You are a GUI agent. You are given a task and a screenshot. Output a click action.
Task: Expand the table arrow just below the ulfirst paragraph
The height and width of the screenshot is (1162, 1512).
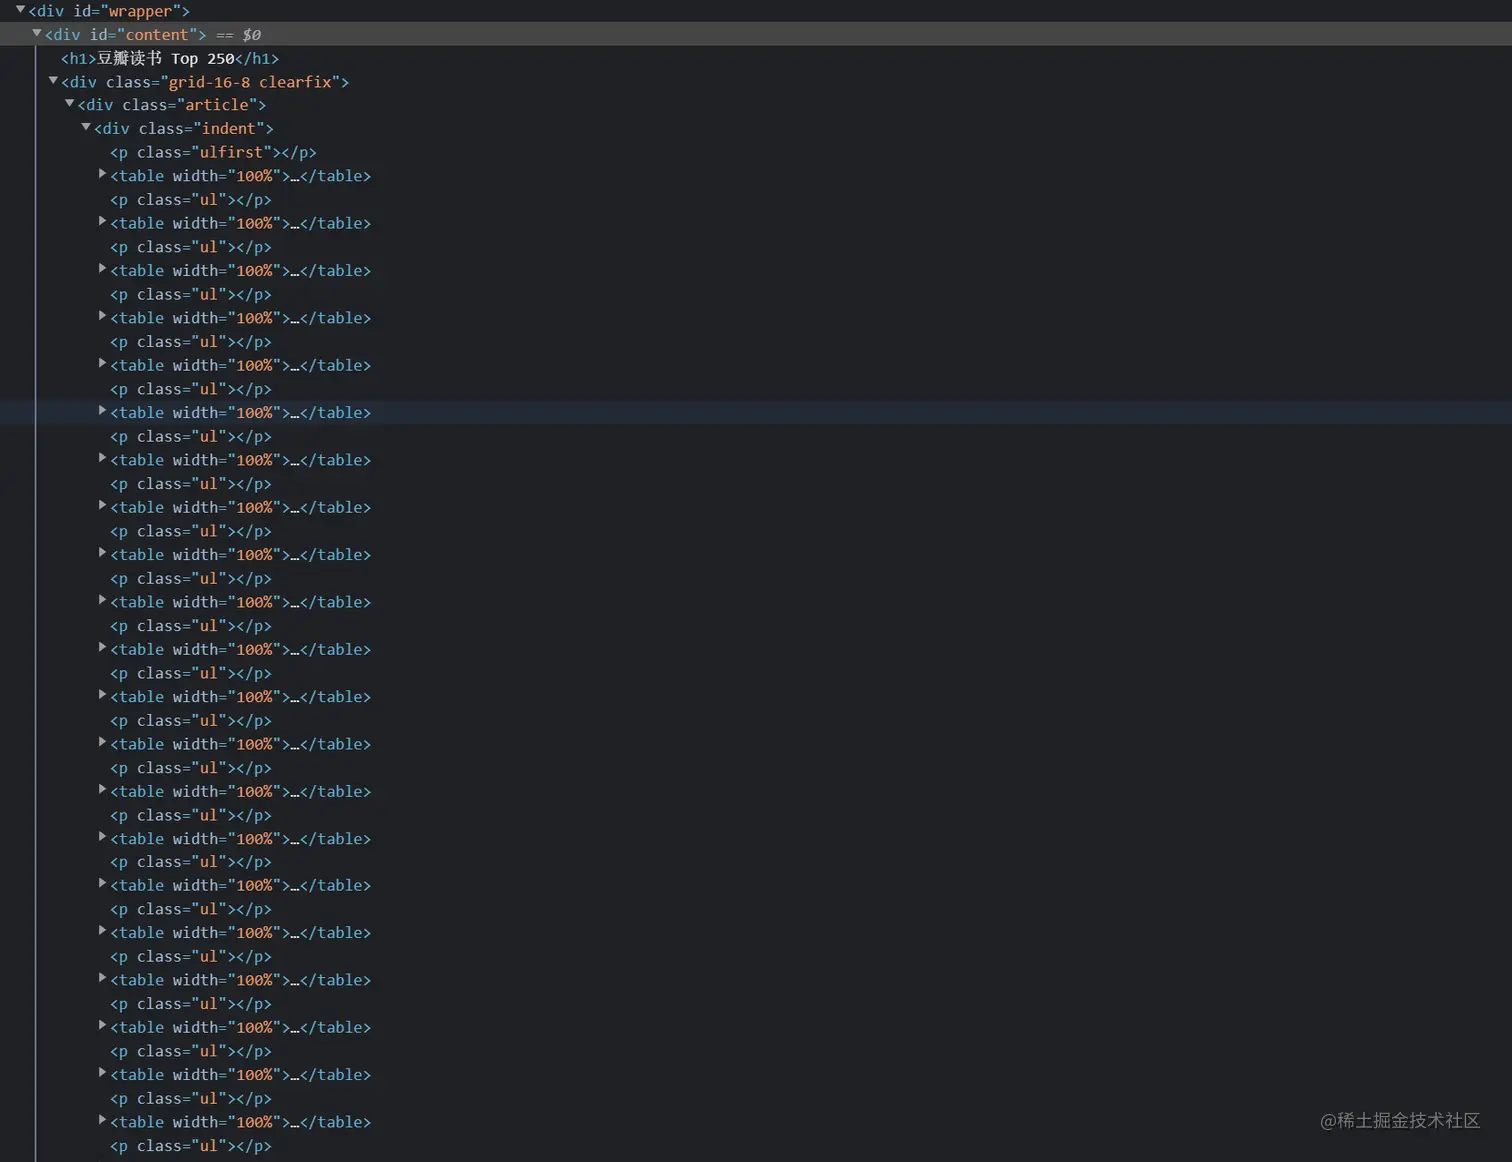[102, 174]
